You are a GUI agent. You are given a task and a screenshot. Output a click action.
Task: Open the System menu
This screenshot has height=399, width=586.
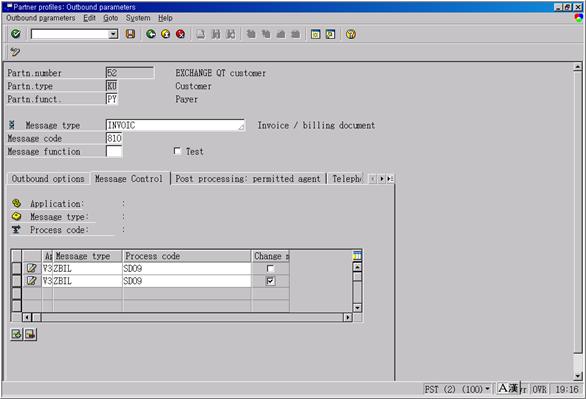(138, 18)
